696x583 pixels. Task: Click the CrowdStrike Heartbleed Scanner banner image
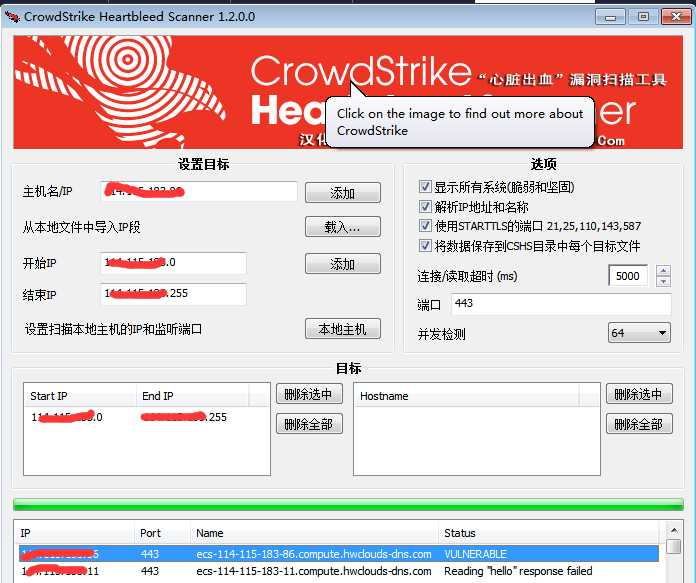[x=348, y=92]
